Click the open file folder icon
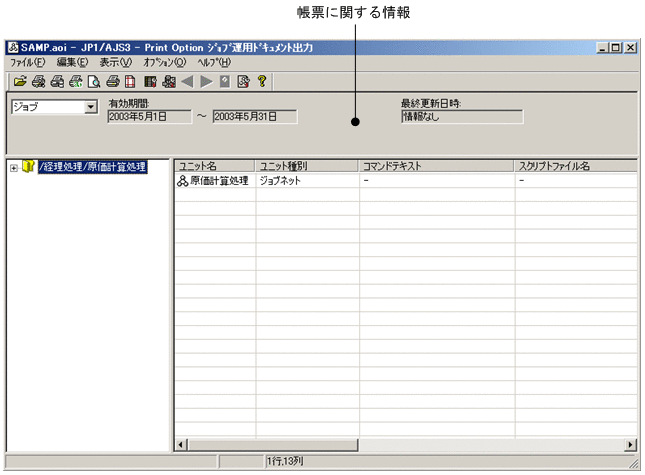Image resolution: width=645 pixels, height=475 pixels. [x=20, y=81]
